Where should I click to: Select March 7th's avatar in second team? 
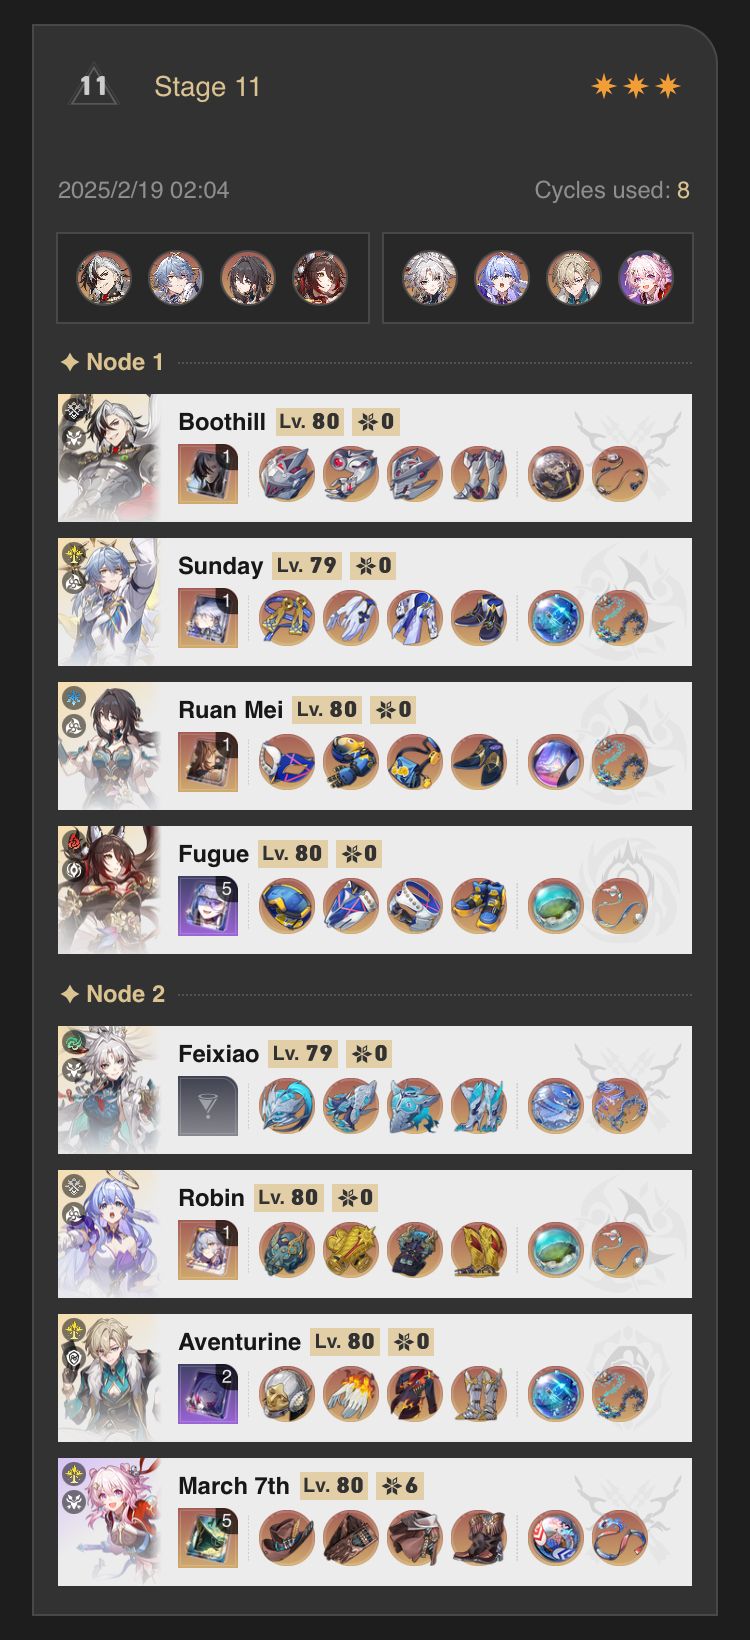coord(646,278)
